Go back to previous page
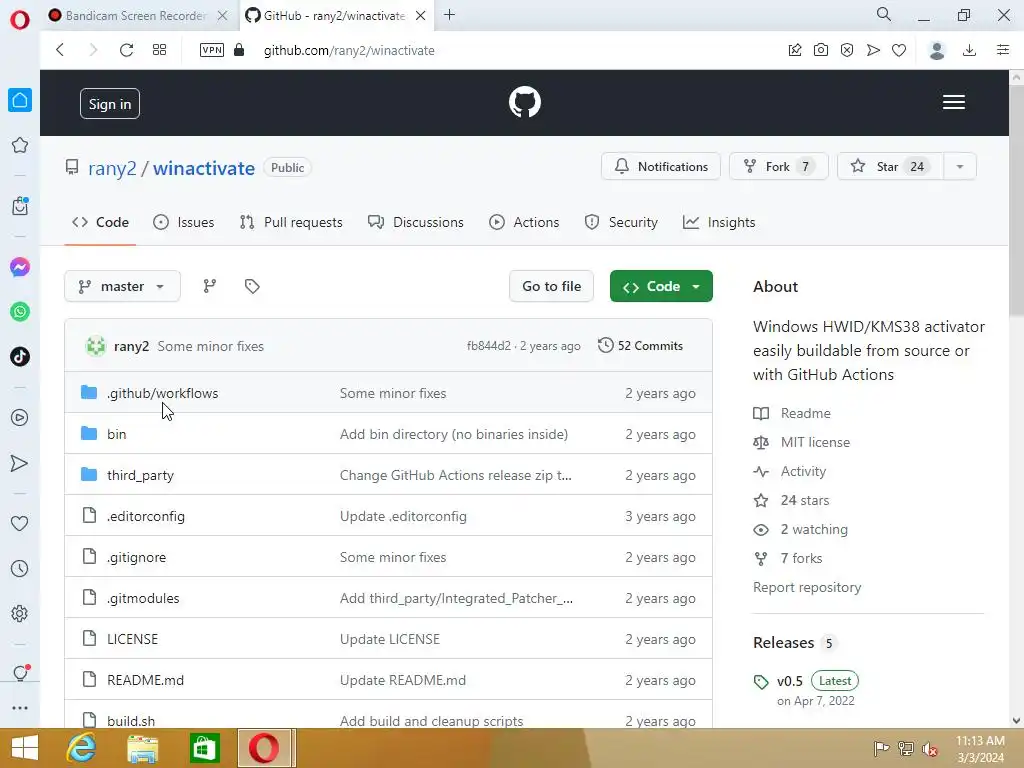Image resolution: width=1024 pixels, height=768 pixels. [x=60, y=50]
